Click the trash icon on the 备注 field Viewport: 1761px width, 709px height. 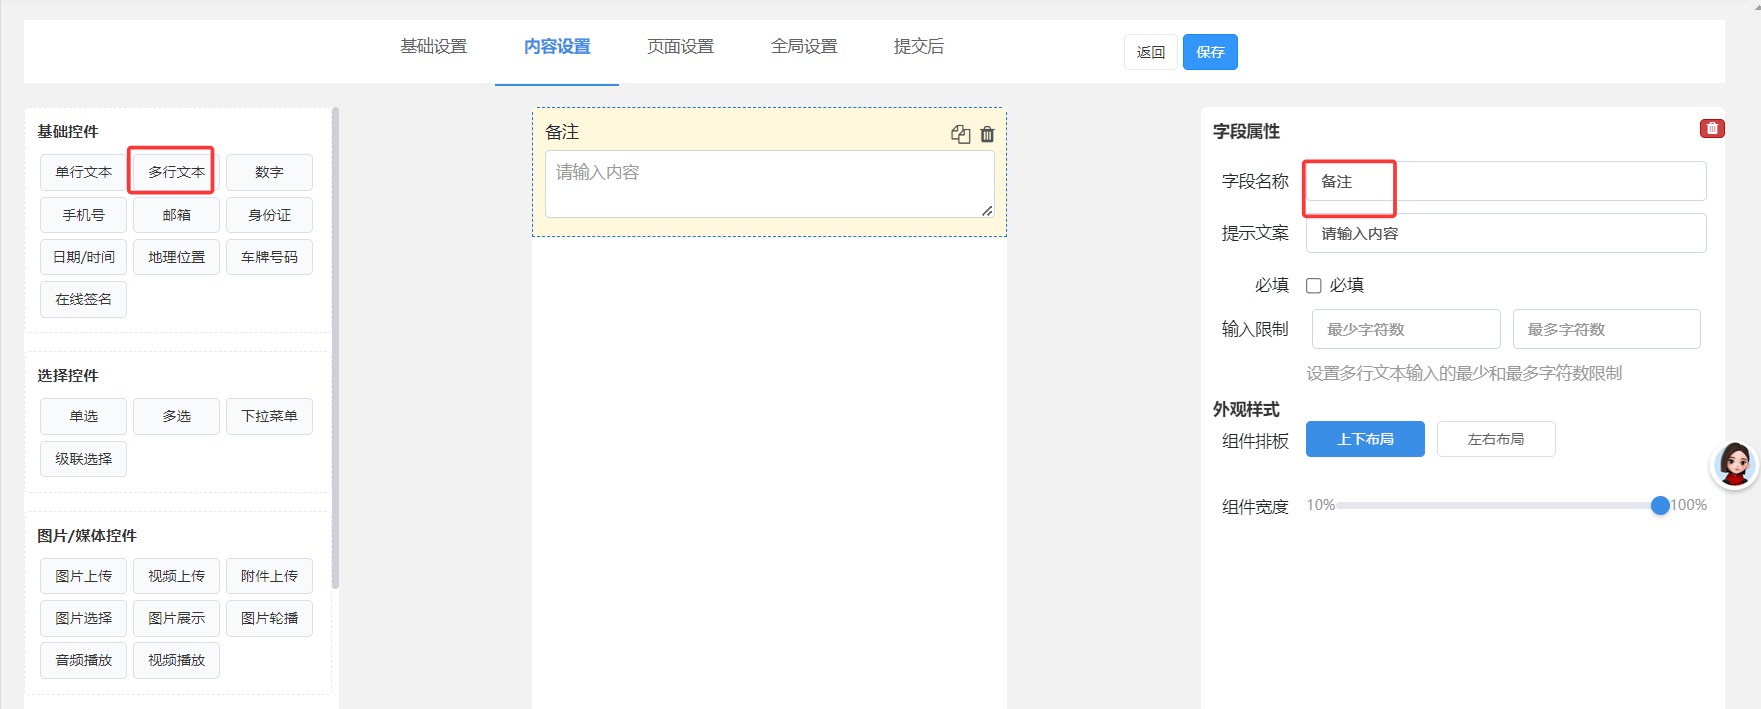click(987, 134)
